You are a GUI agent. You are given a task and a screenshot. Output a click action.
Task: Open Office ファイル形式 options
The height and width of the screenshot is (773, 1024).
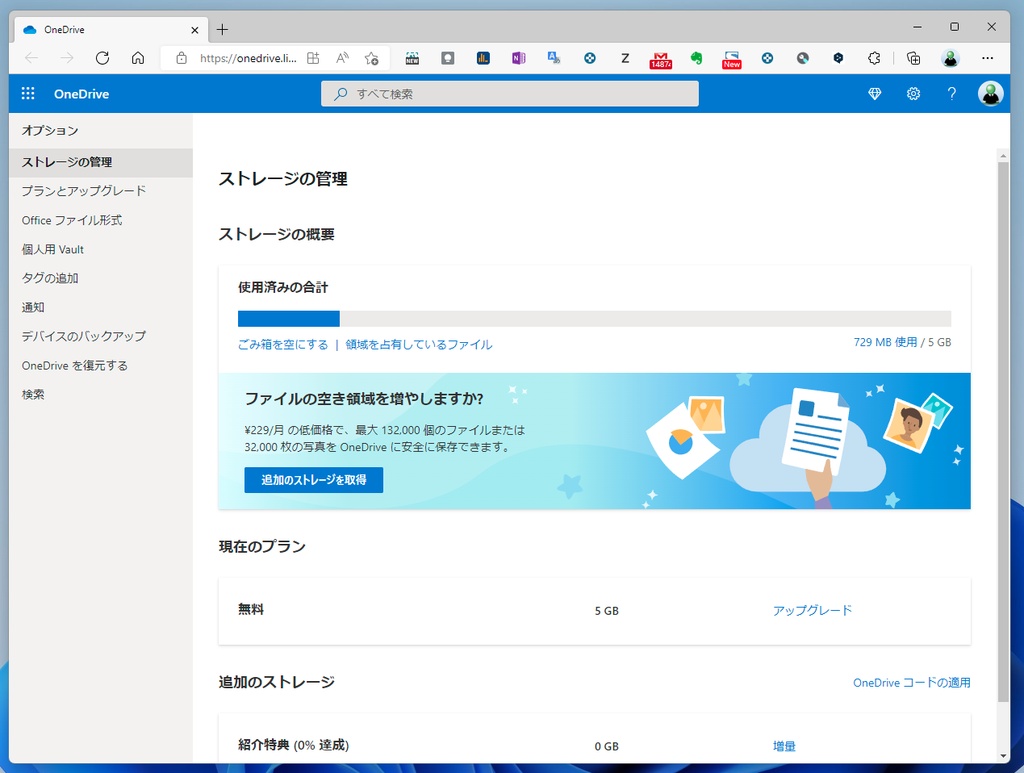point(101,220)
